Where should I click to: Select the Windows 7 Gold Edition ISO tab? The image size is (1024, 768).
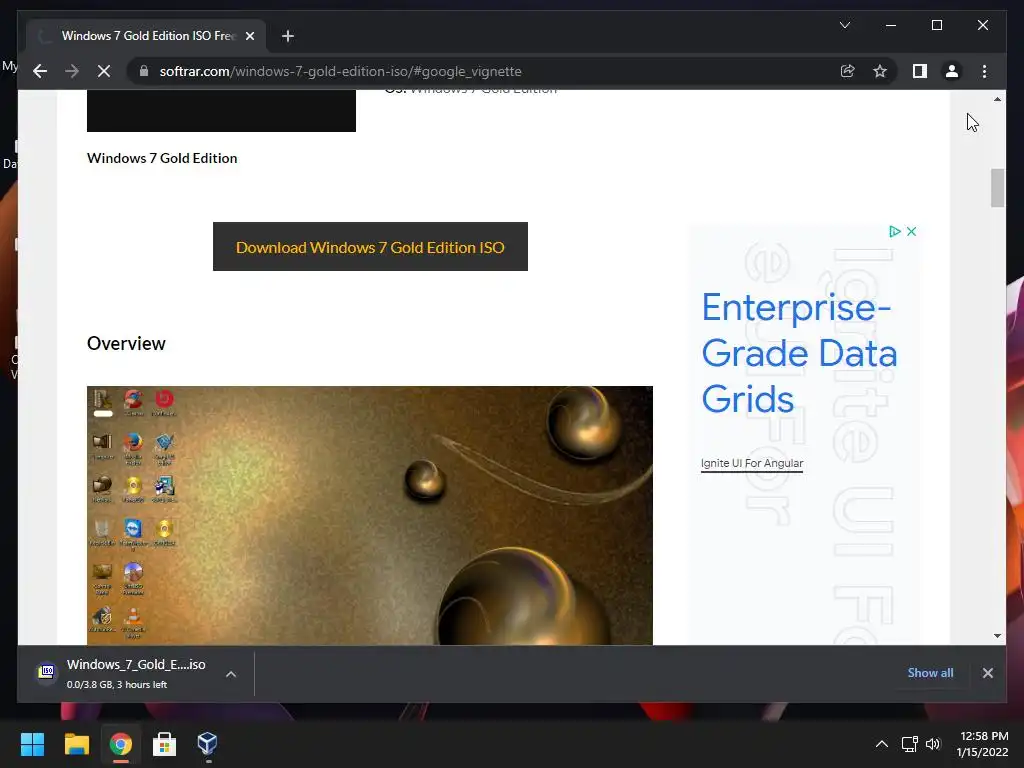(147, 36)
